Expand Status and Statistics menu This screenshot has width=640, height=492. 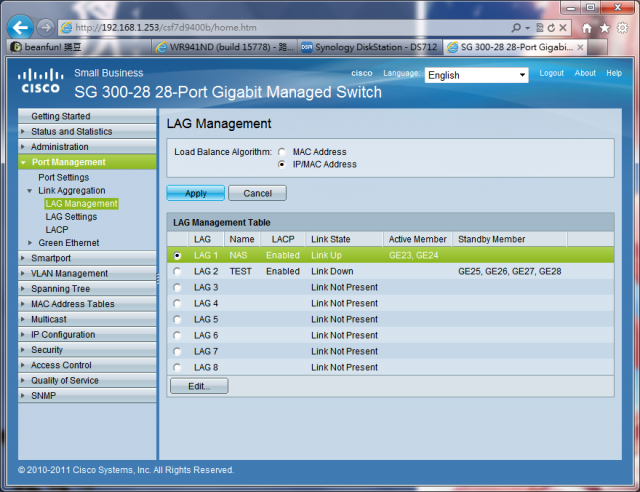pos(87,131)
